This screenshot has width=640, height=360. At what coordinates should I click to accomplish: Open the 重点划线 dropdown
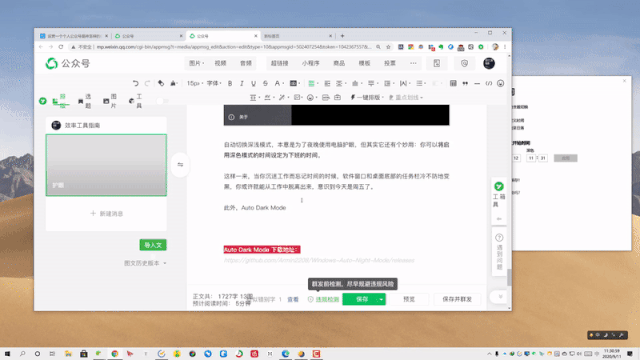(405, 98)
